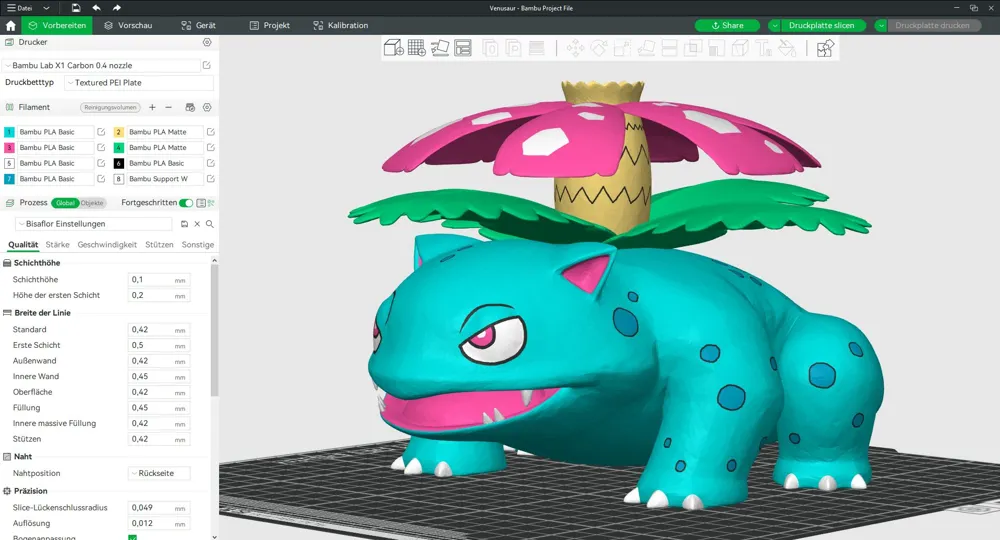Viewport: 1000px width, 540px height.
Task: Open the Druckbetttyp Textured PEI Plate dropdown
Action: 139,82
